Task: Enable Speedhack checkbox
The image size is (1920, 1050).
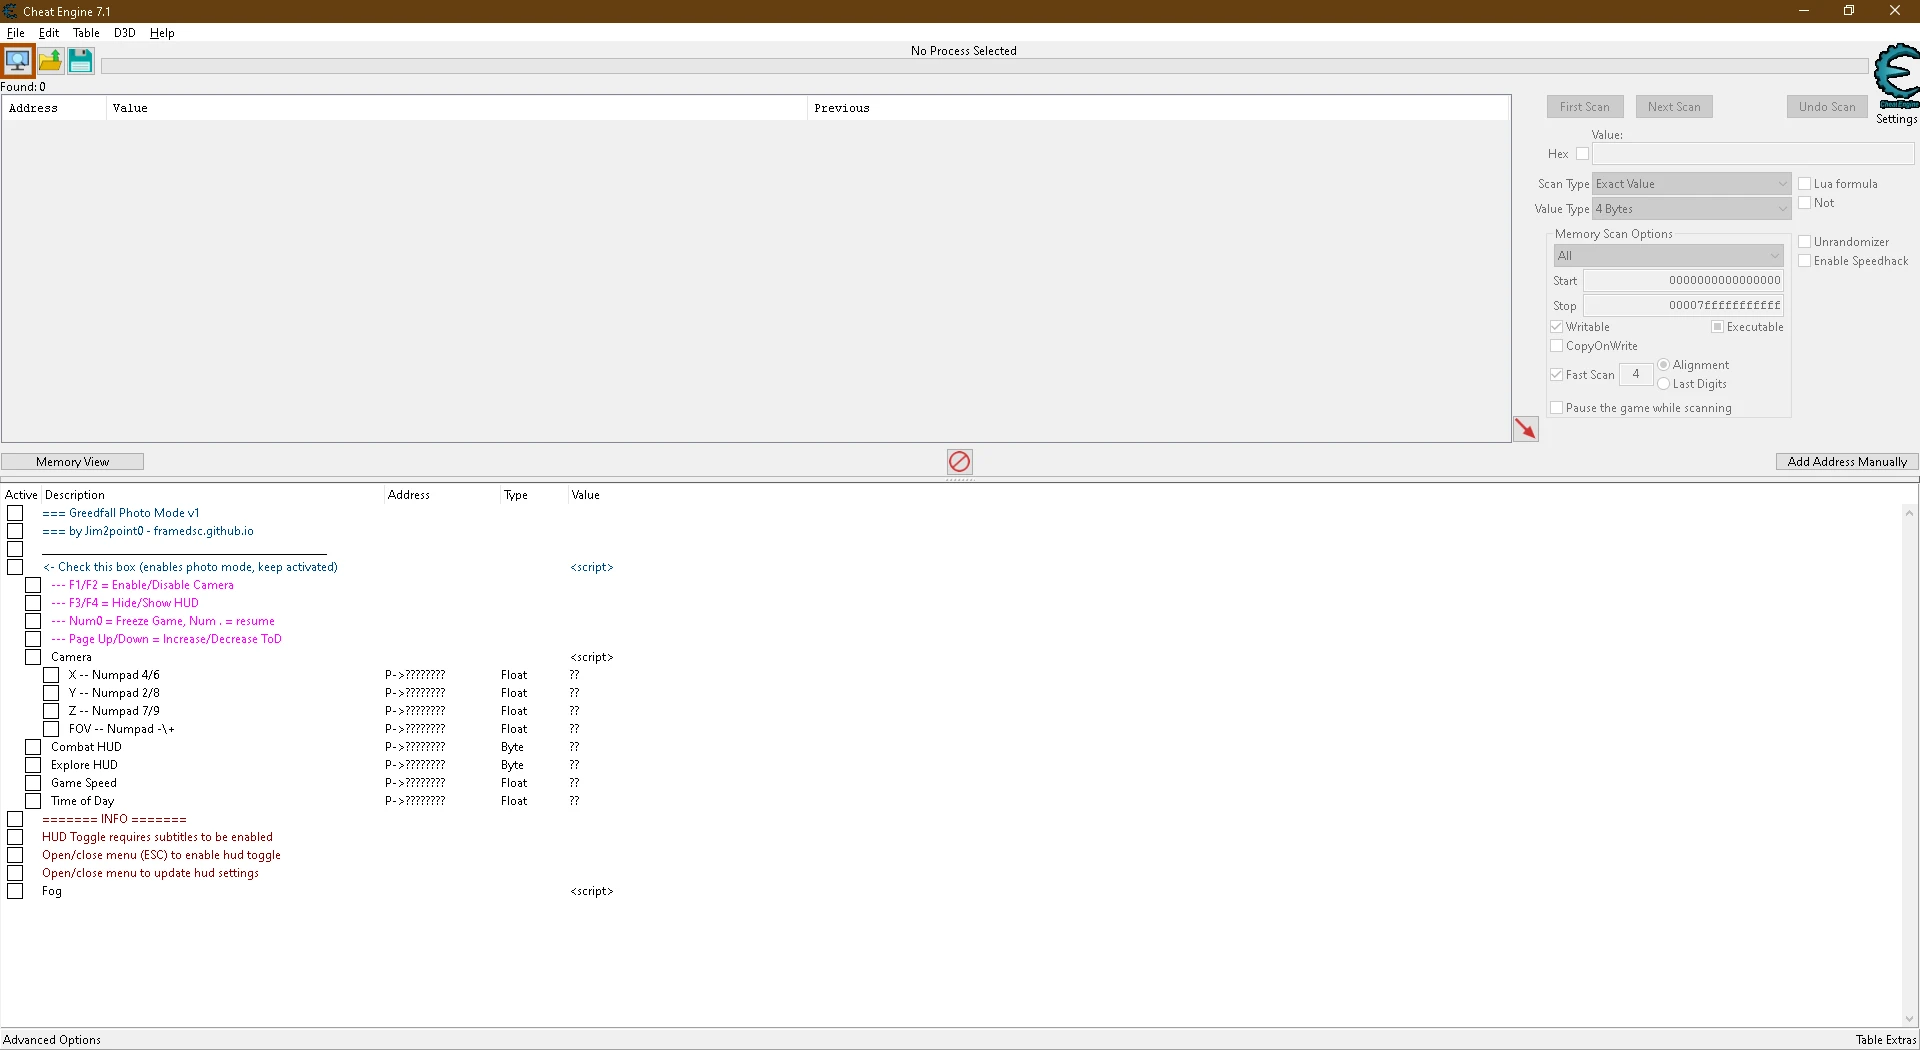Action: tap(1805, 261)
